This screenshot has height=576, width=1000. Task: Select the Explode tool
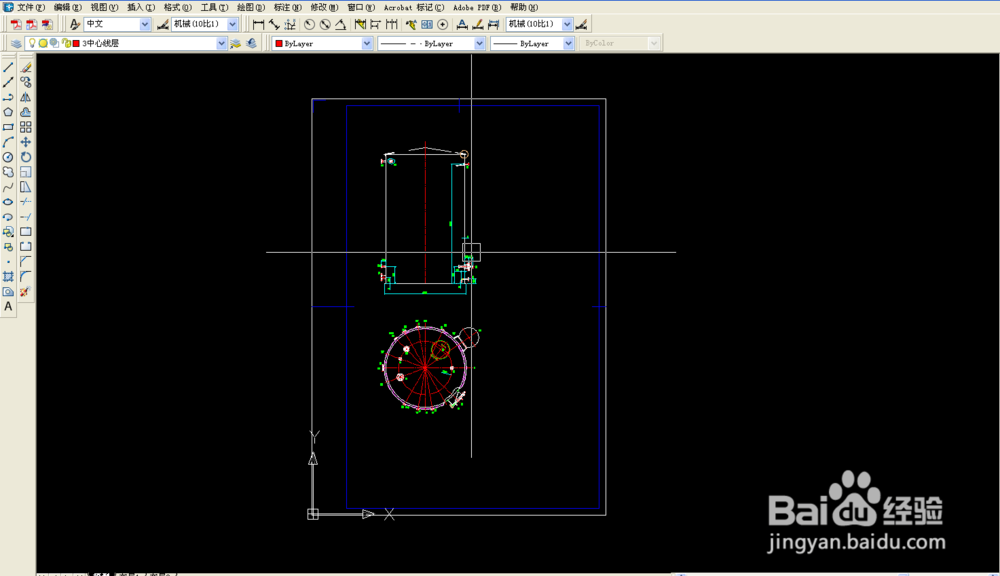tap(26, 292)
